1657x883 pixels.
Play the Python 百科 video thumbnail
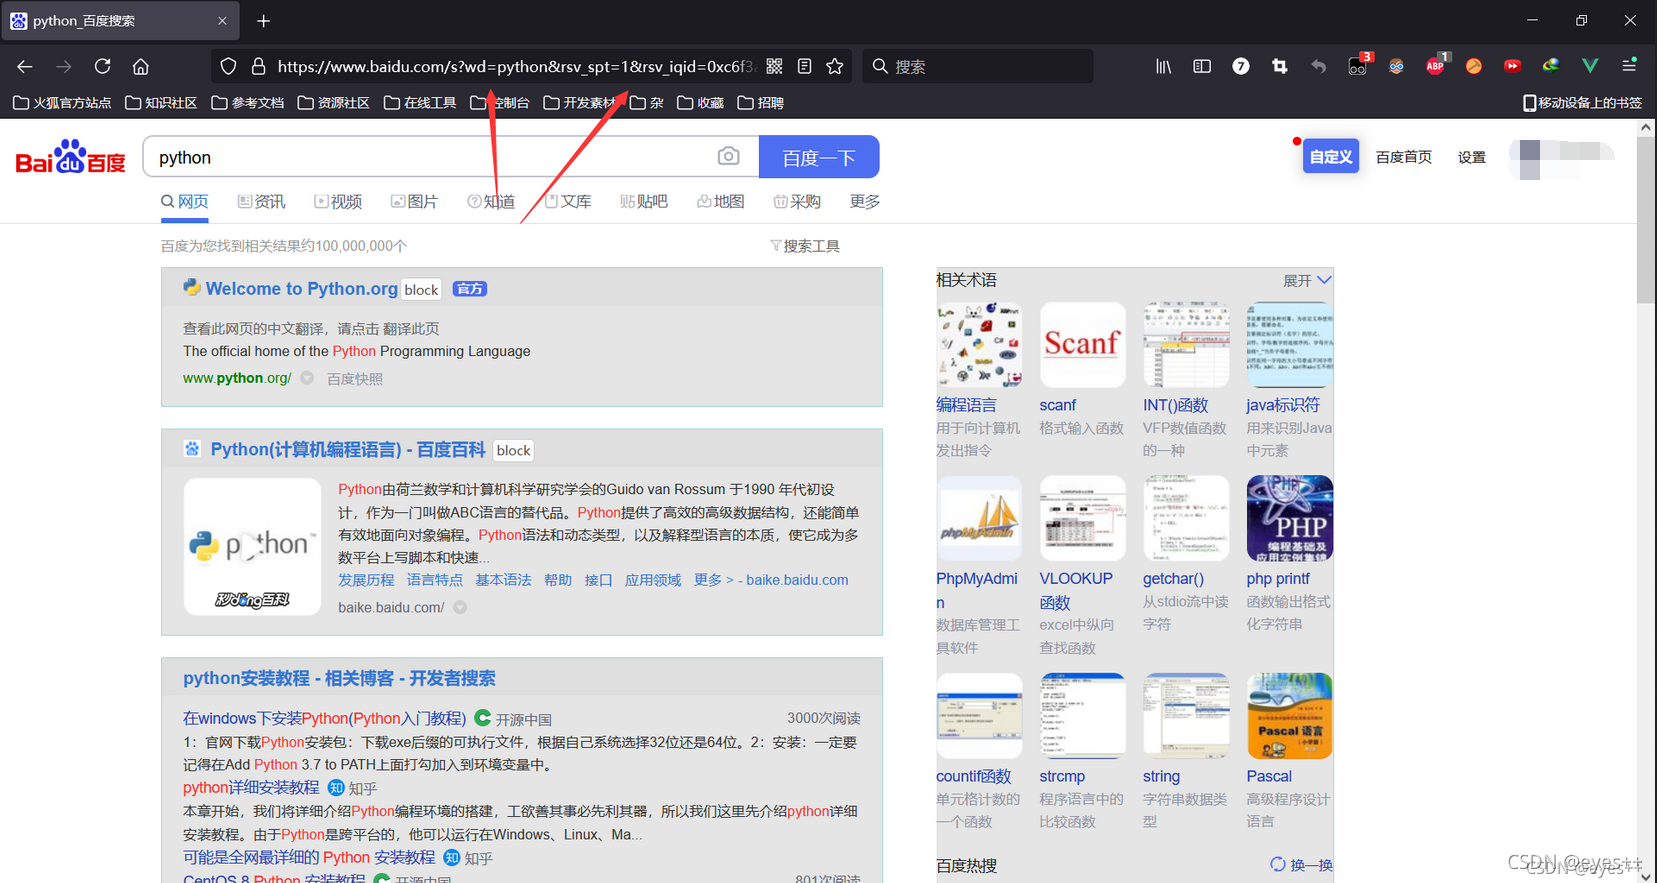(253, 546)
